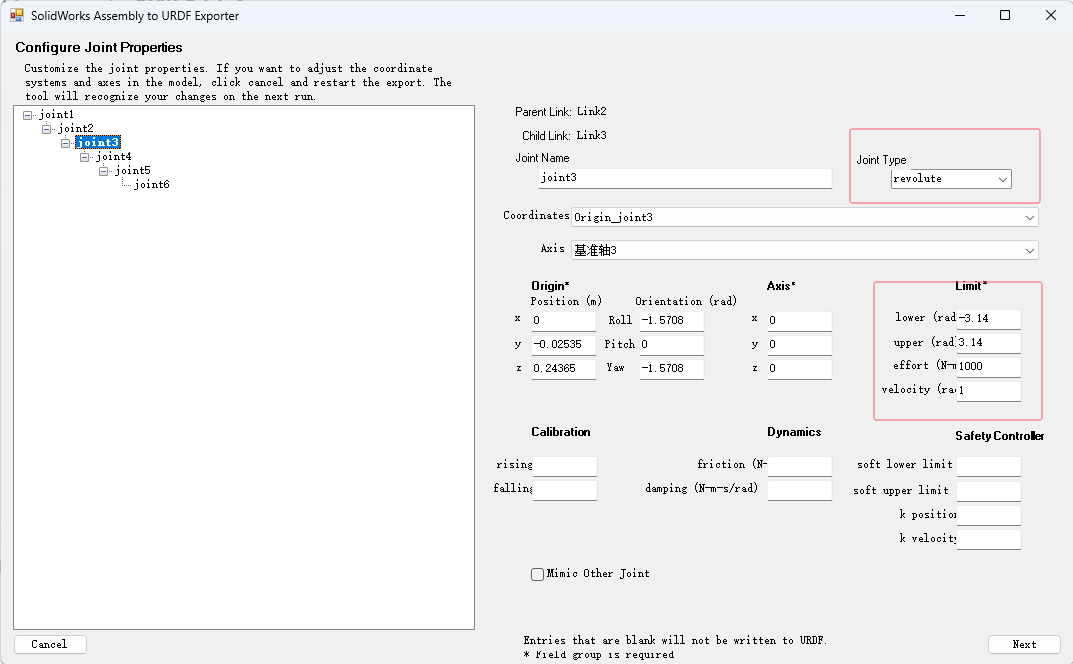Click the URDF Exporter title bar icon
Viewport: 1073px width, 664px height.
[16, 15]
